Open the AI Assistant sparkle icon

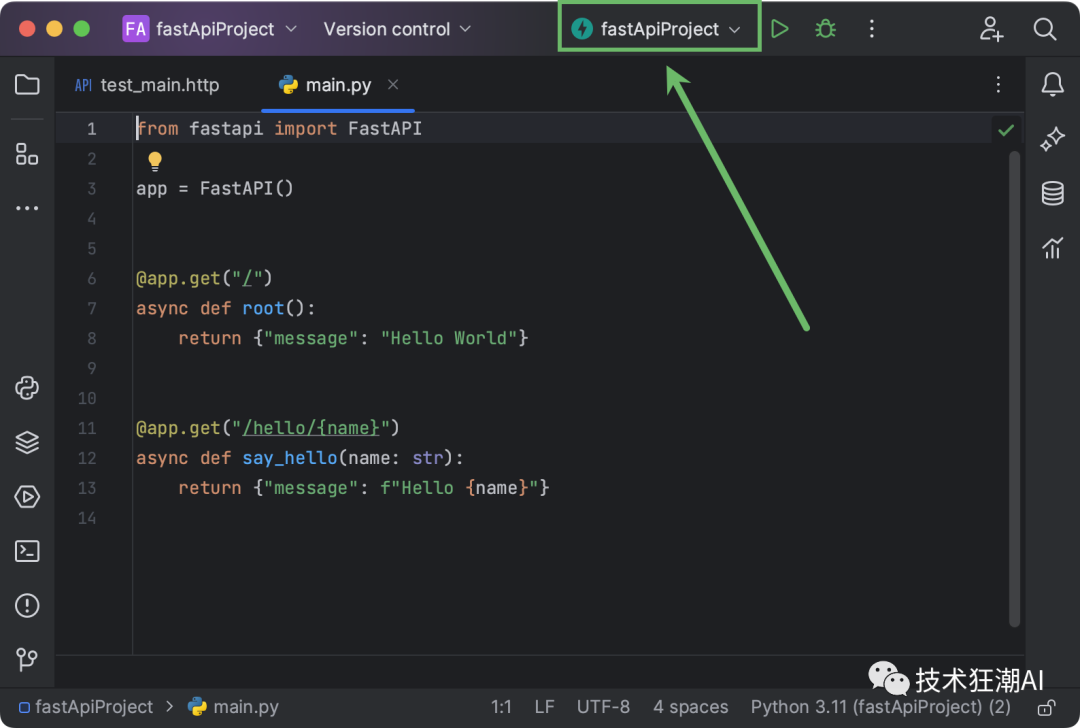pyautogui.click(x=1052, y=139)
